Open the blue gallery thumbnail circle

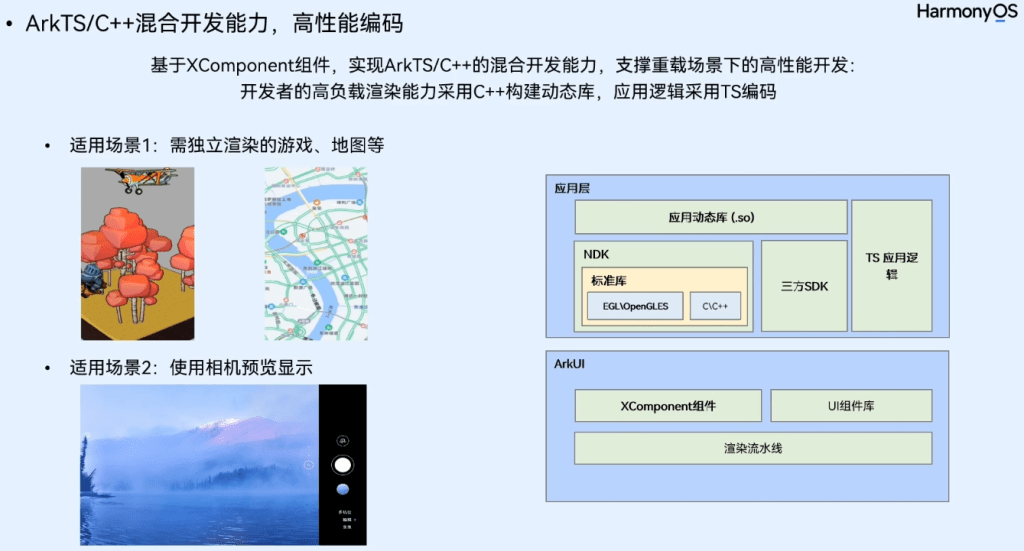tap(342, 489)
